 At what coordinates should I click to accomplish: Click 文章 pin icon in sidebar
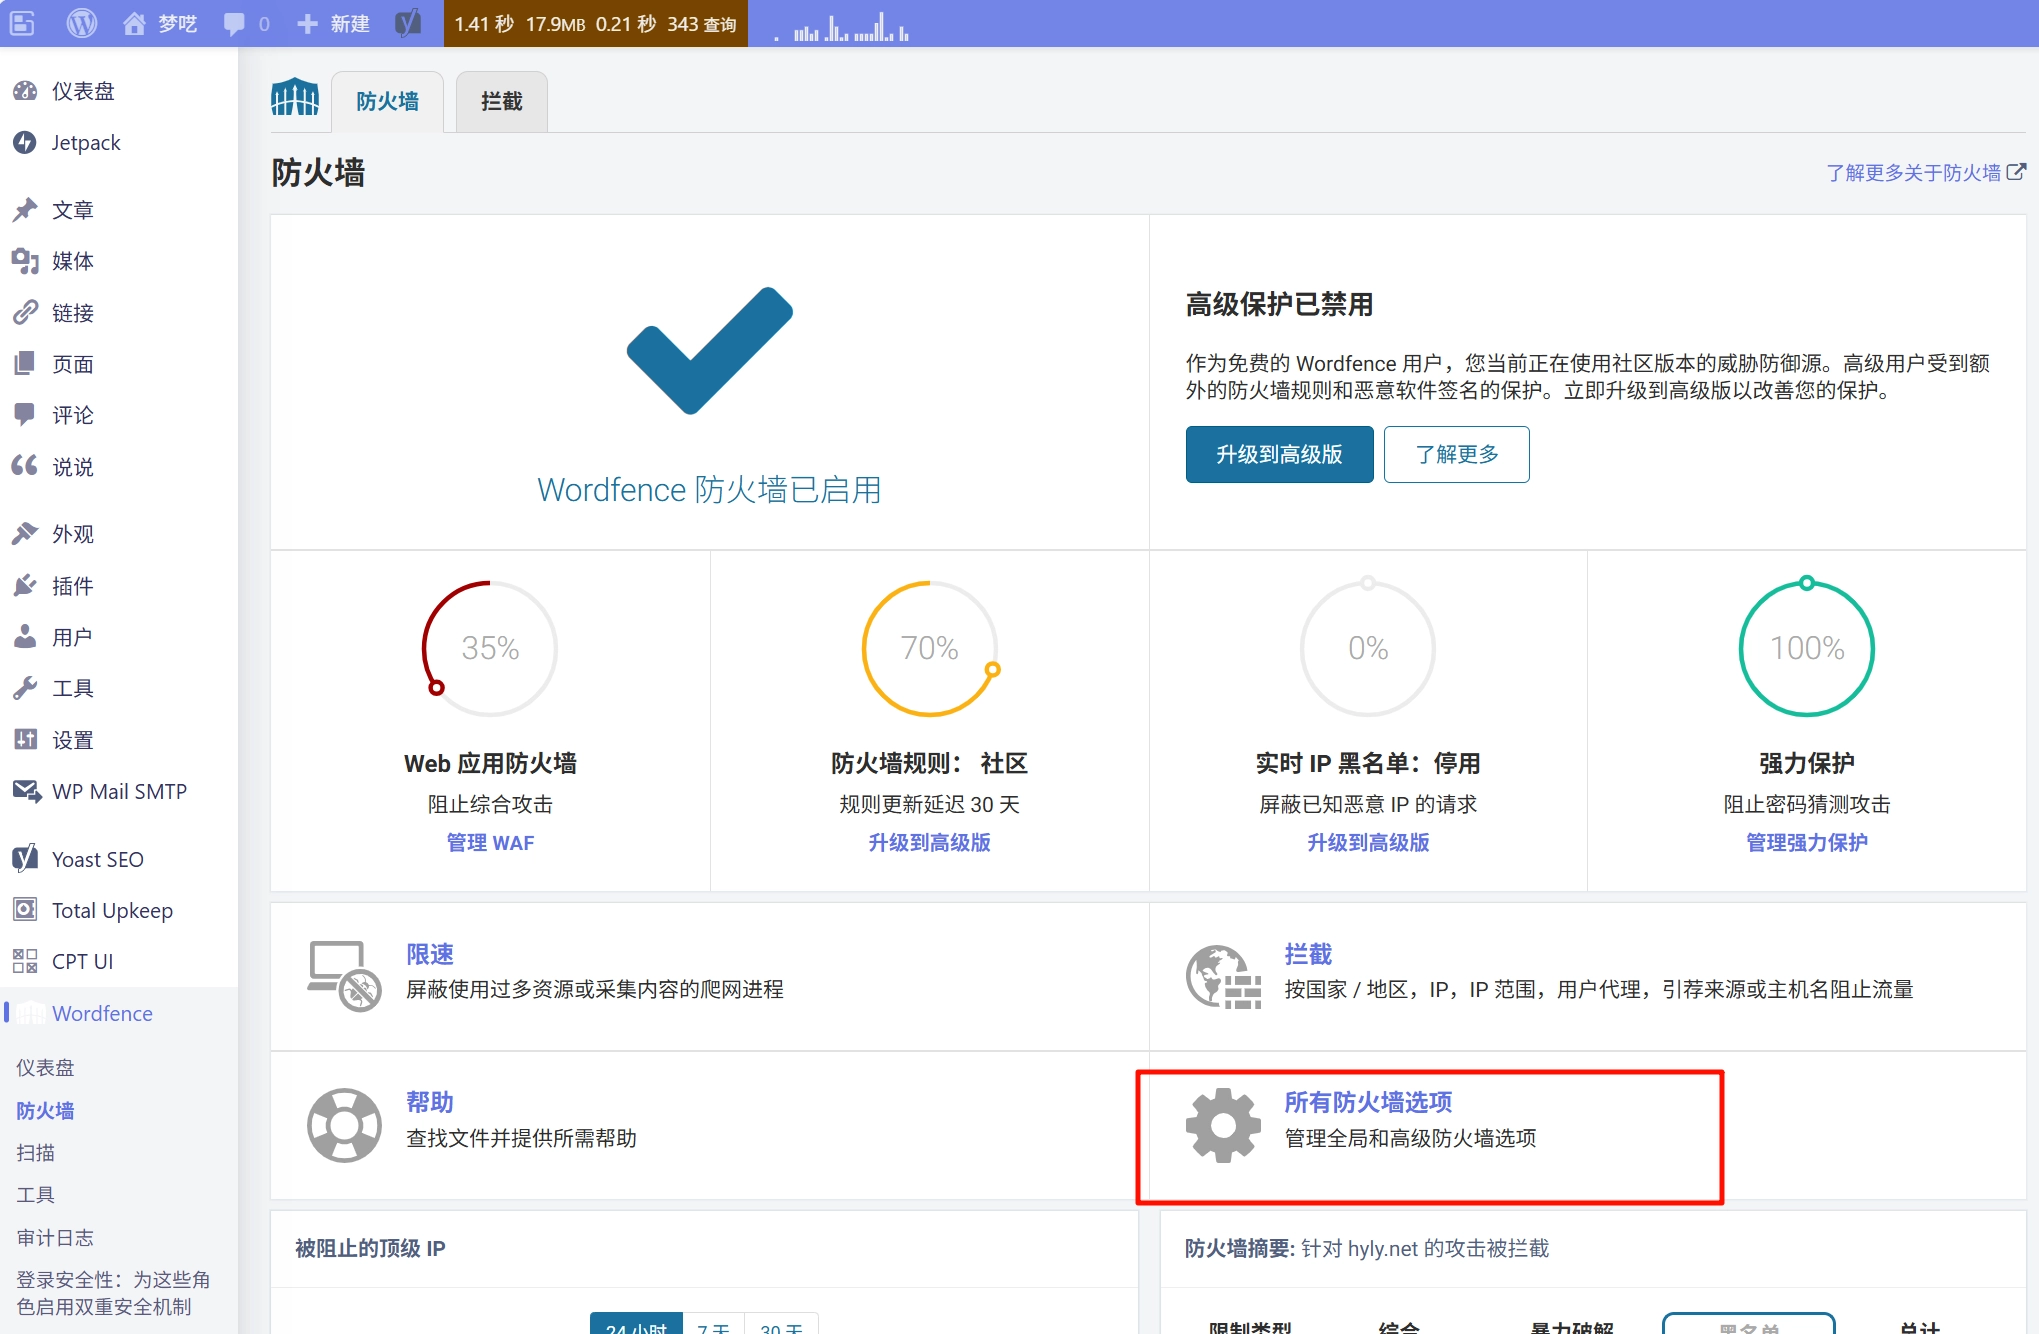pos(25,210)
